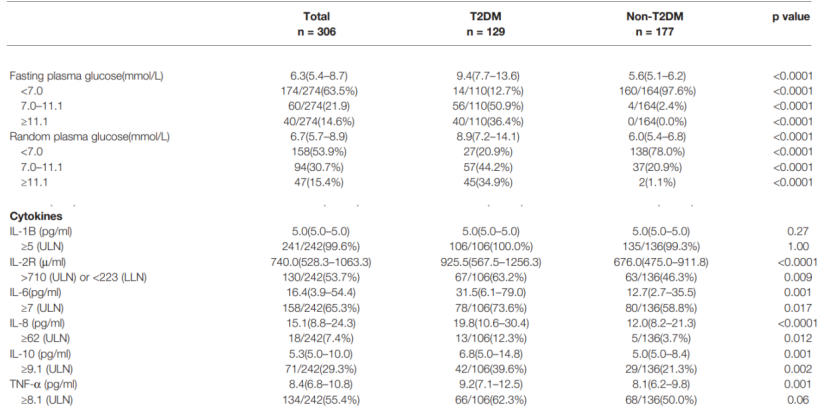Click the 160/164(97.6%) Non-T2DM value

coord(653,91)
